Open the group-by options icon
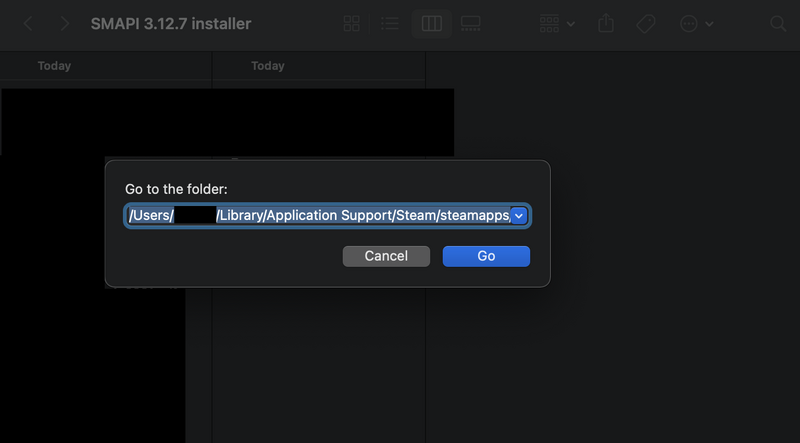The width and height of the screenshot is (800, 443). tap(557, 23)
